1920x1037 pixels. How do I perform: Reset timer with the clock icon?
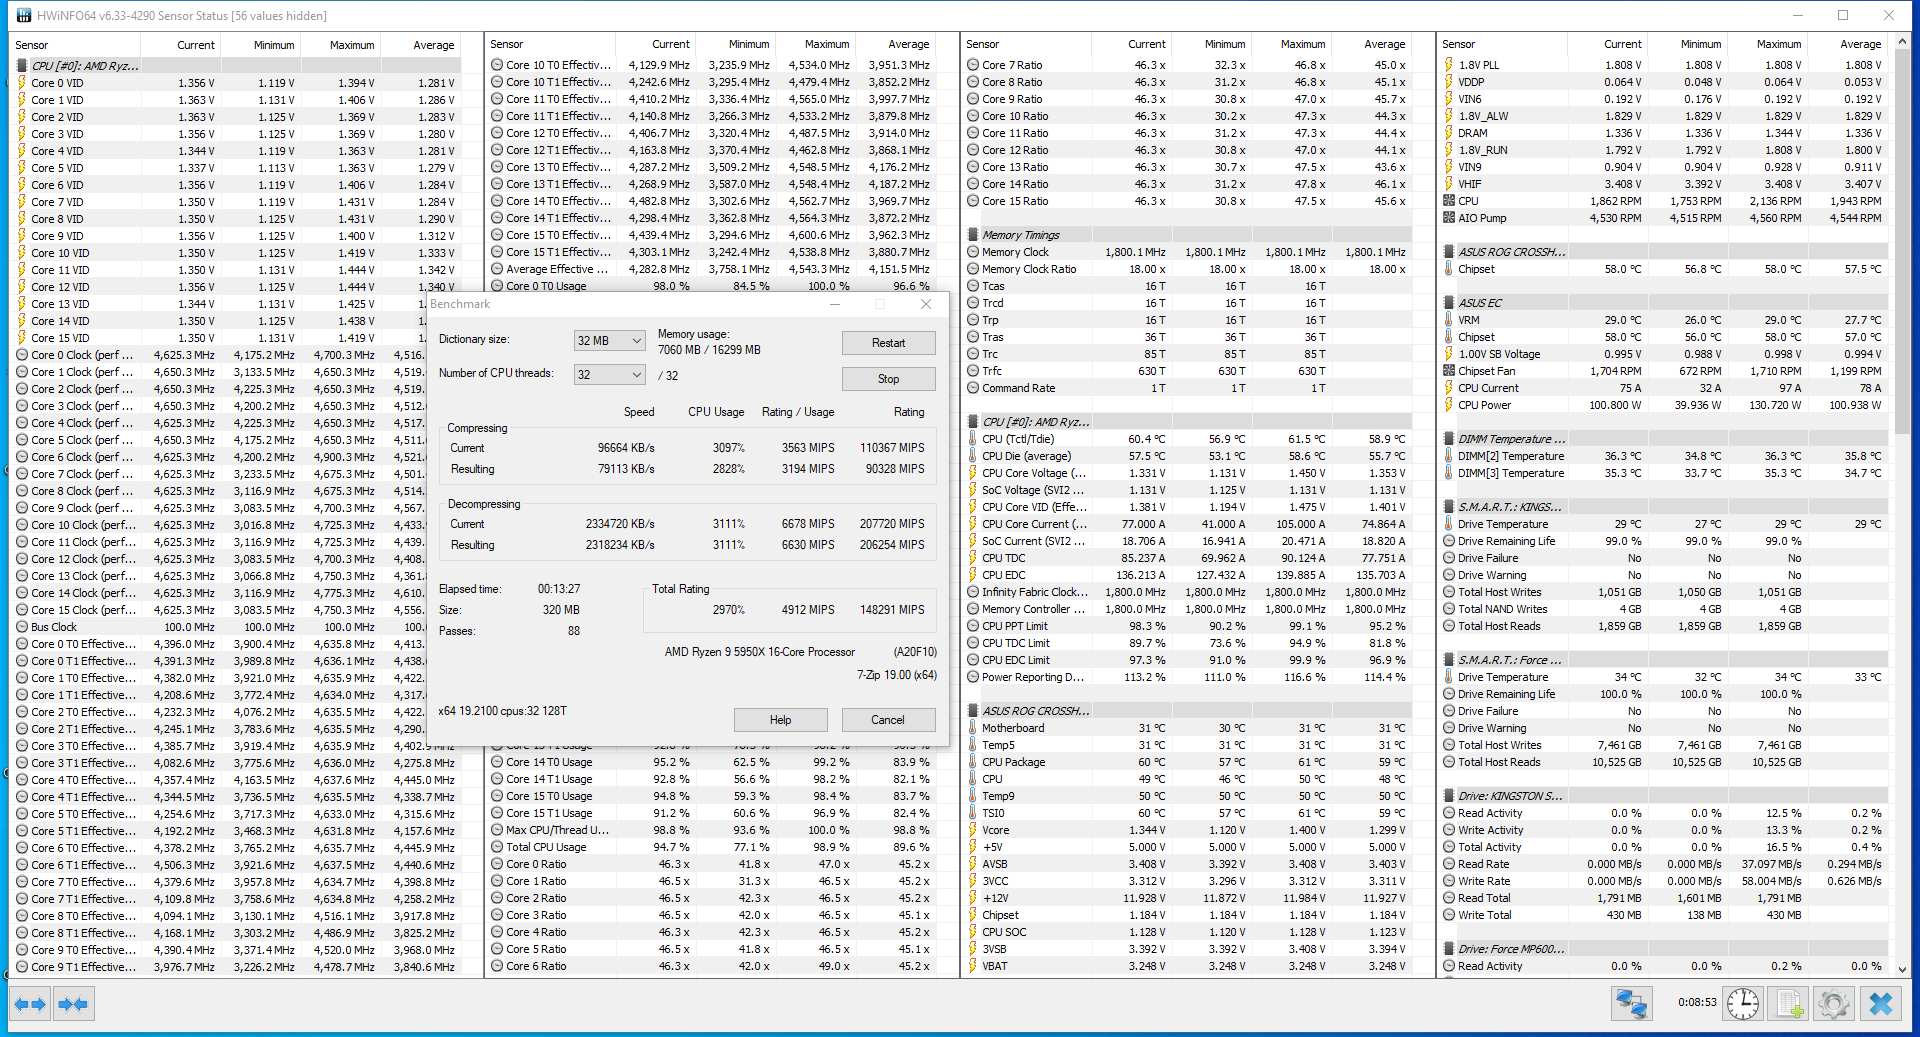(1743, 1003)
